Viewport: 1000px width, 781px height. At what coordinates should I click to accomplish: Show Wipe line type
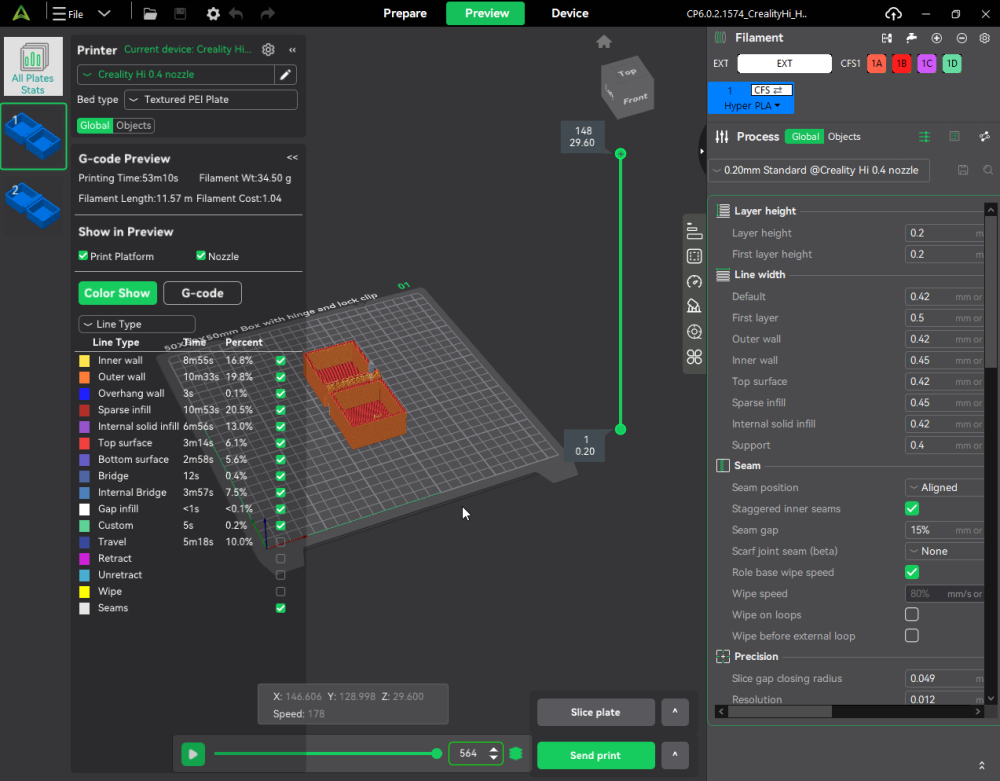[x=281, y=592]
